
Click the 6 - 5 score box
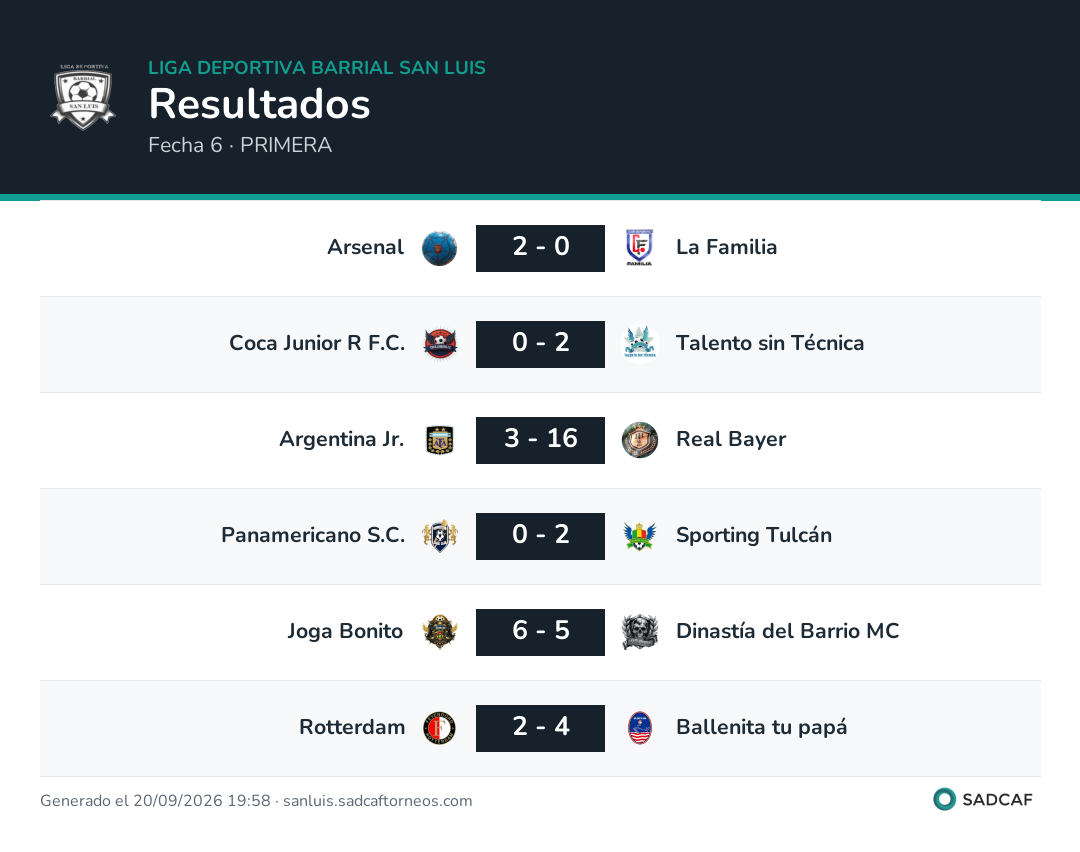click(541, 632)
